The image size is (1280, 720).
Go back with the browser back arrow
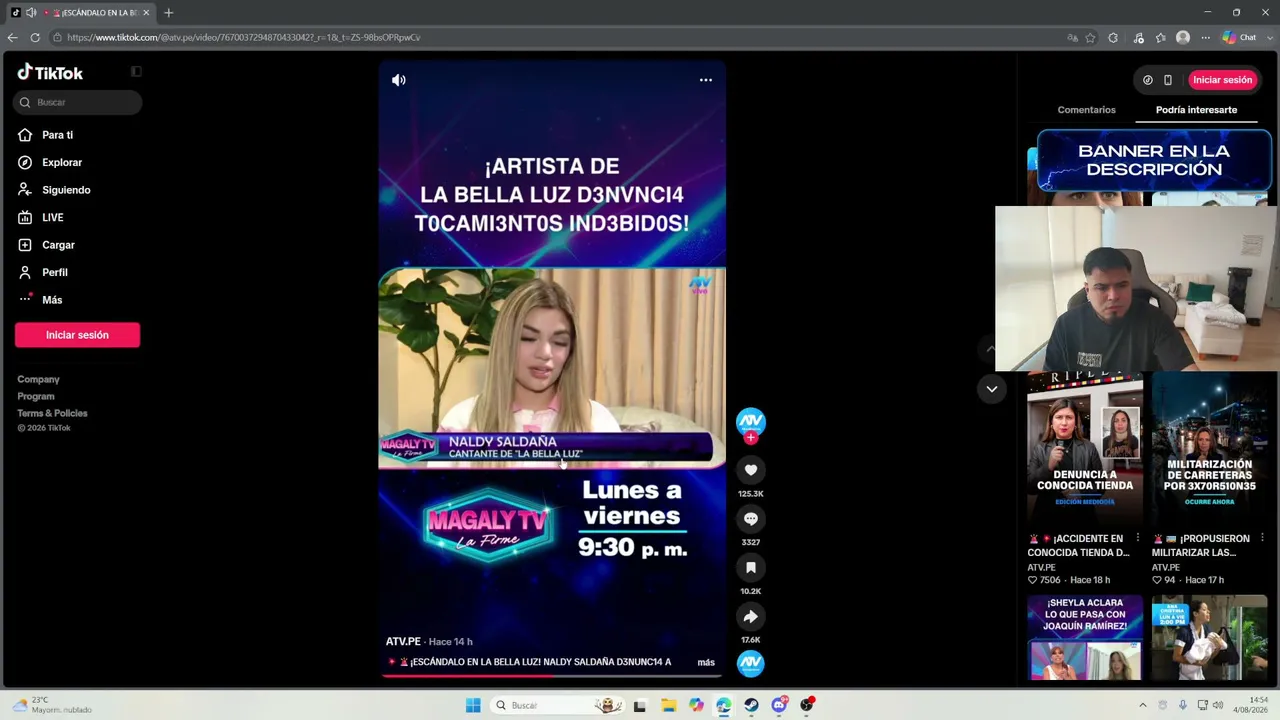(x=12, y=37)
